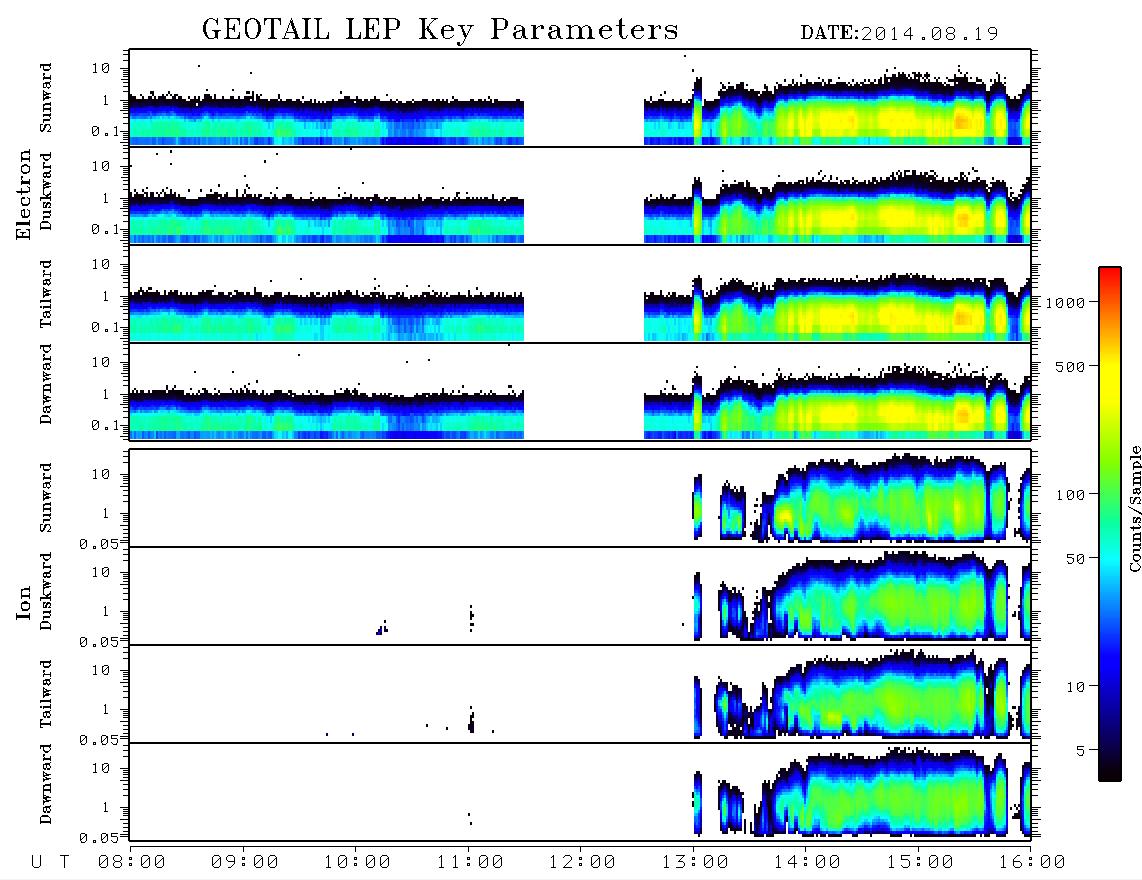Select the Ion Sunward panel label
Screen dimensions: 1142x880
pos(46,497)
